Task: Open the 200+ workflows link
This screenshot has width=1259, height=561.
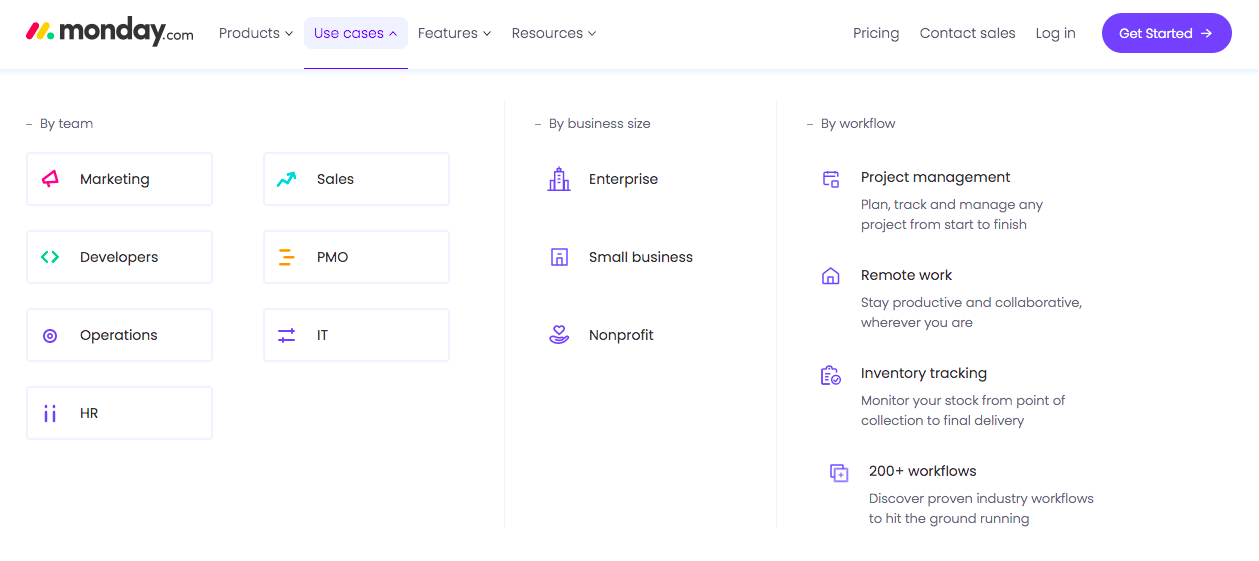Action: (922, 471)
